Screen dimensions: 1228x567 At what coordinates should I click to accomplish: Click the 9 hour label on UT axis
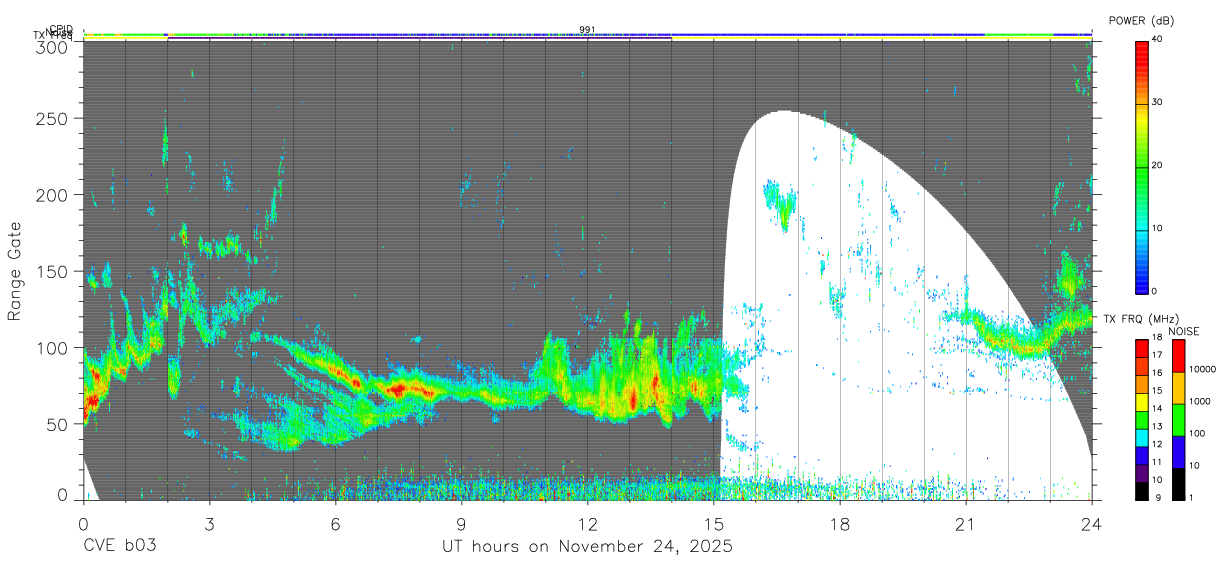pyautogui.click(x=461, y=523)
